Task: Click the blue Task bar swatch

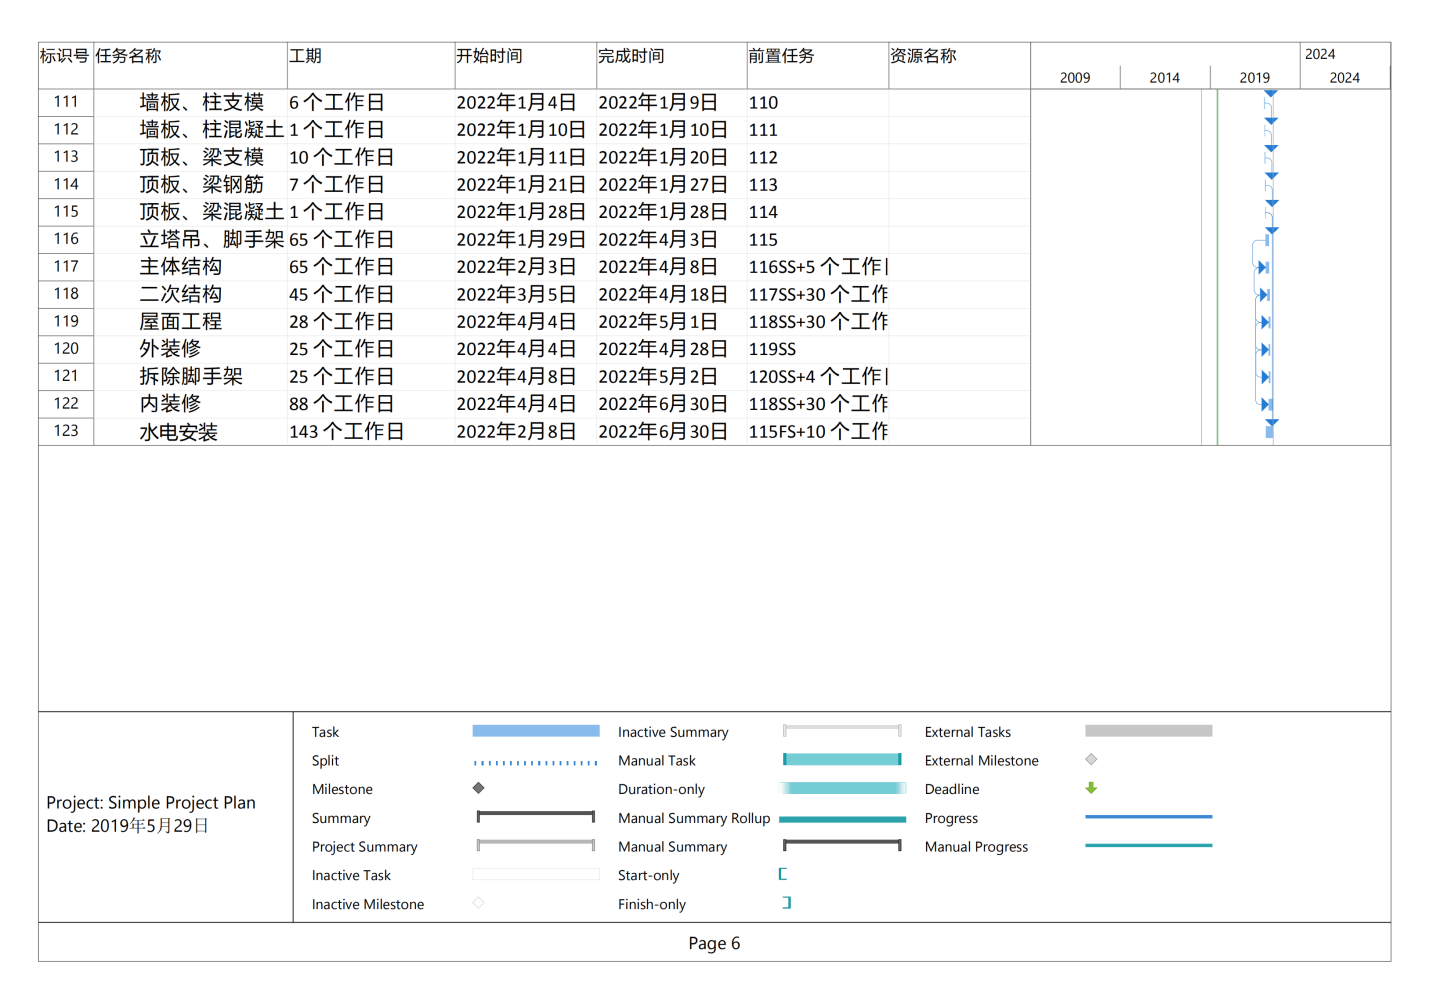Action: (535, 731)
